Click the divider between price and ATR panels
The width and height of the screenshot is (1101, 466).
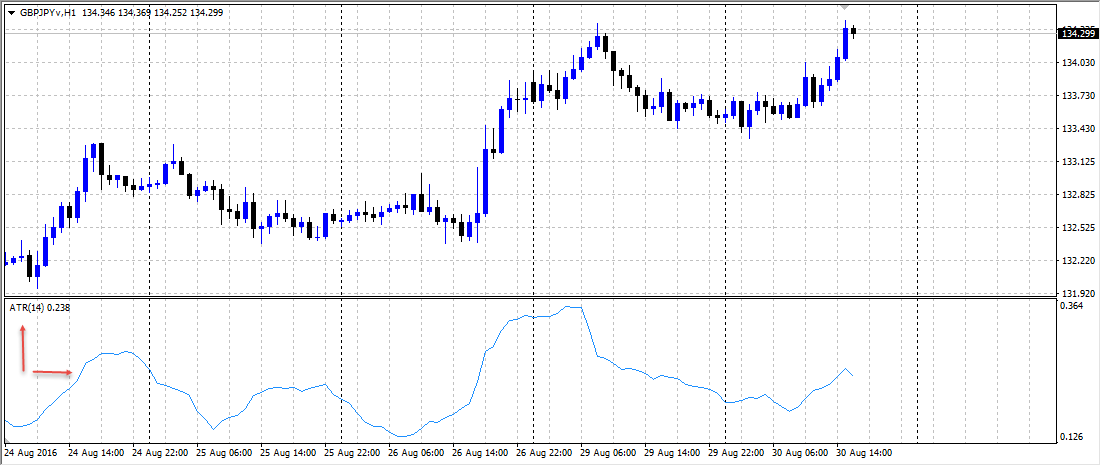pyautogui.click(x=528, y=297)
